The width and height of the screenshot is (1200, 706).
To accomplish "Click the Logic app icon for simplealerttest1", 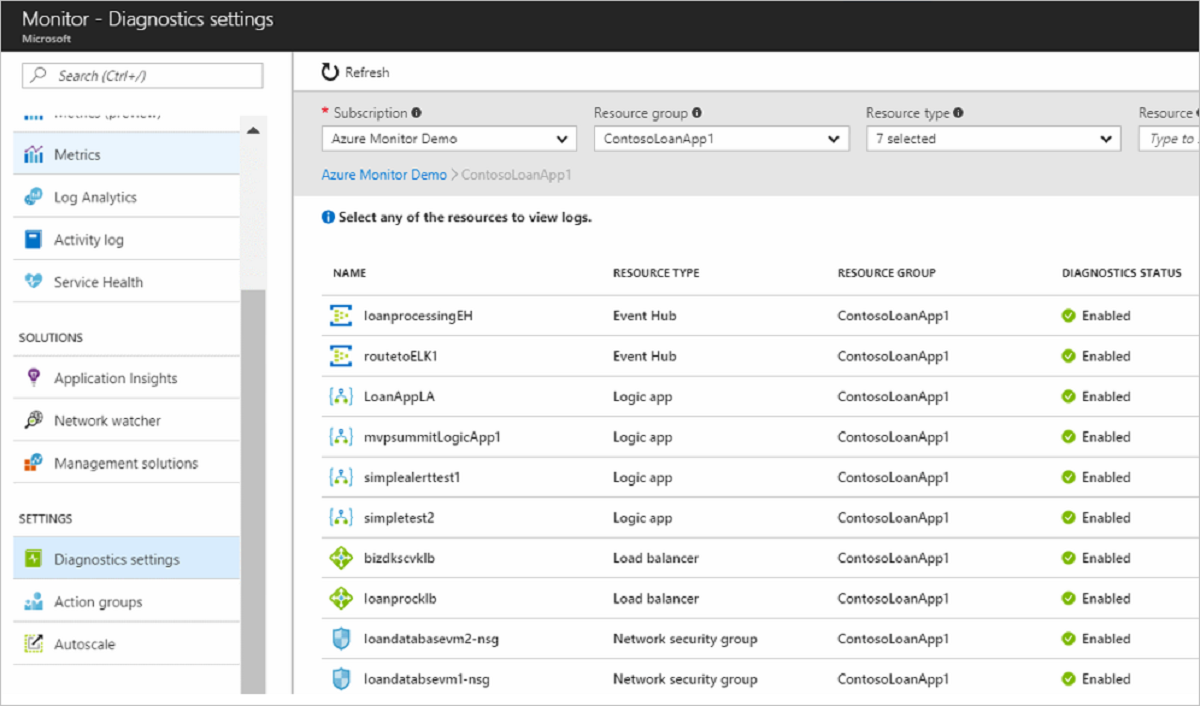I will [342, 478].
